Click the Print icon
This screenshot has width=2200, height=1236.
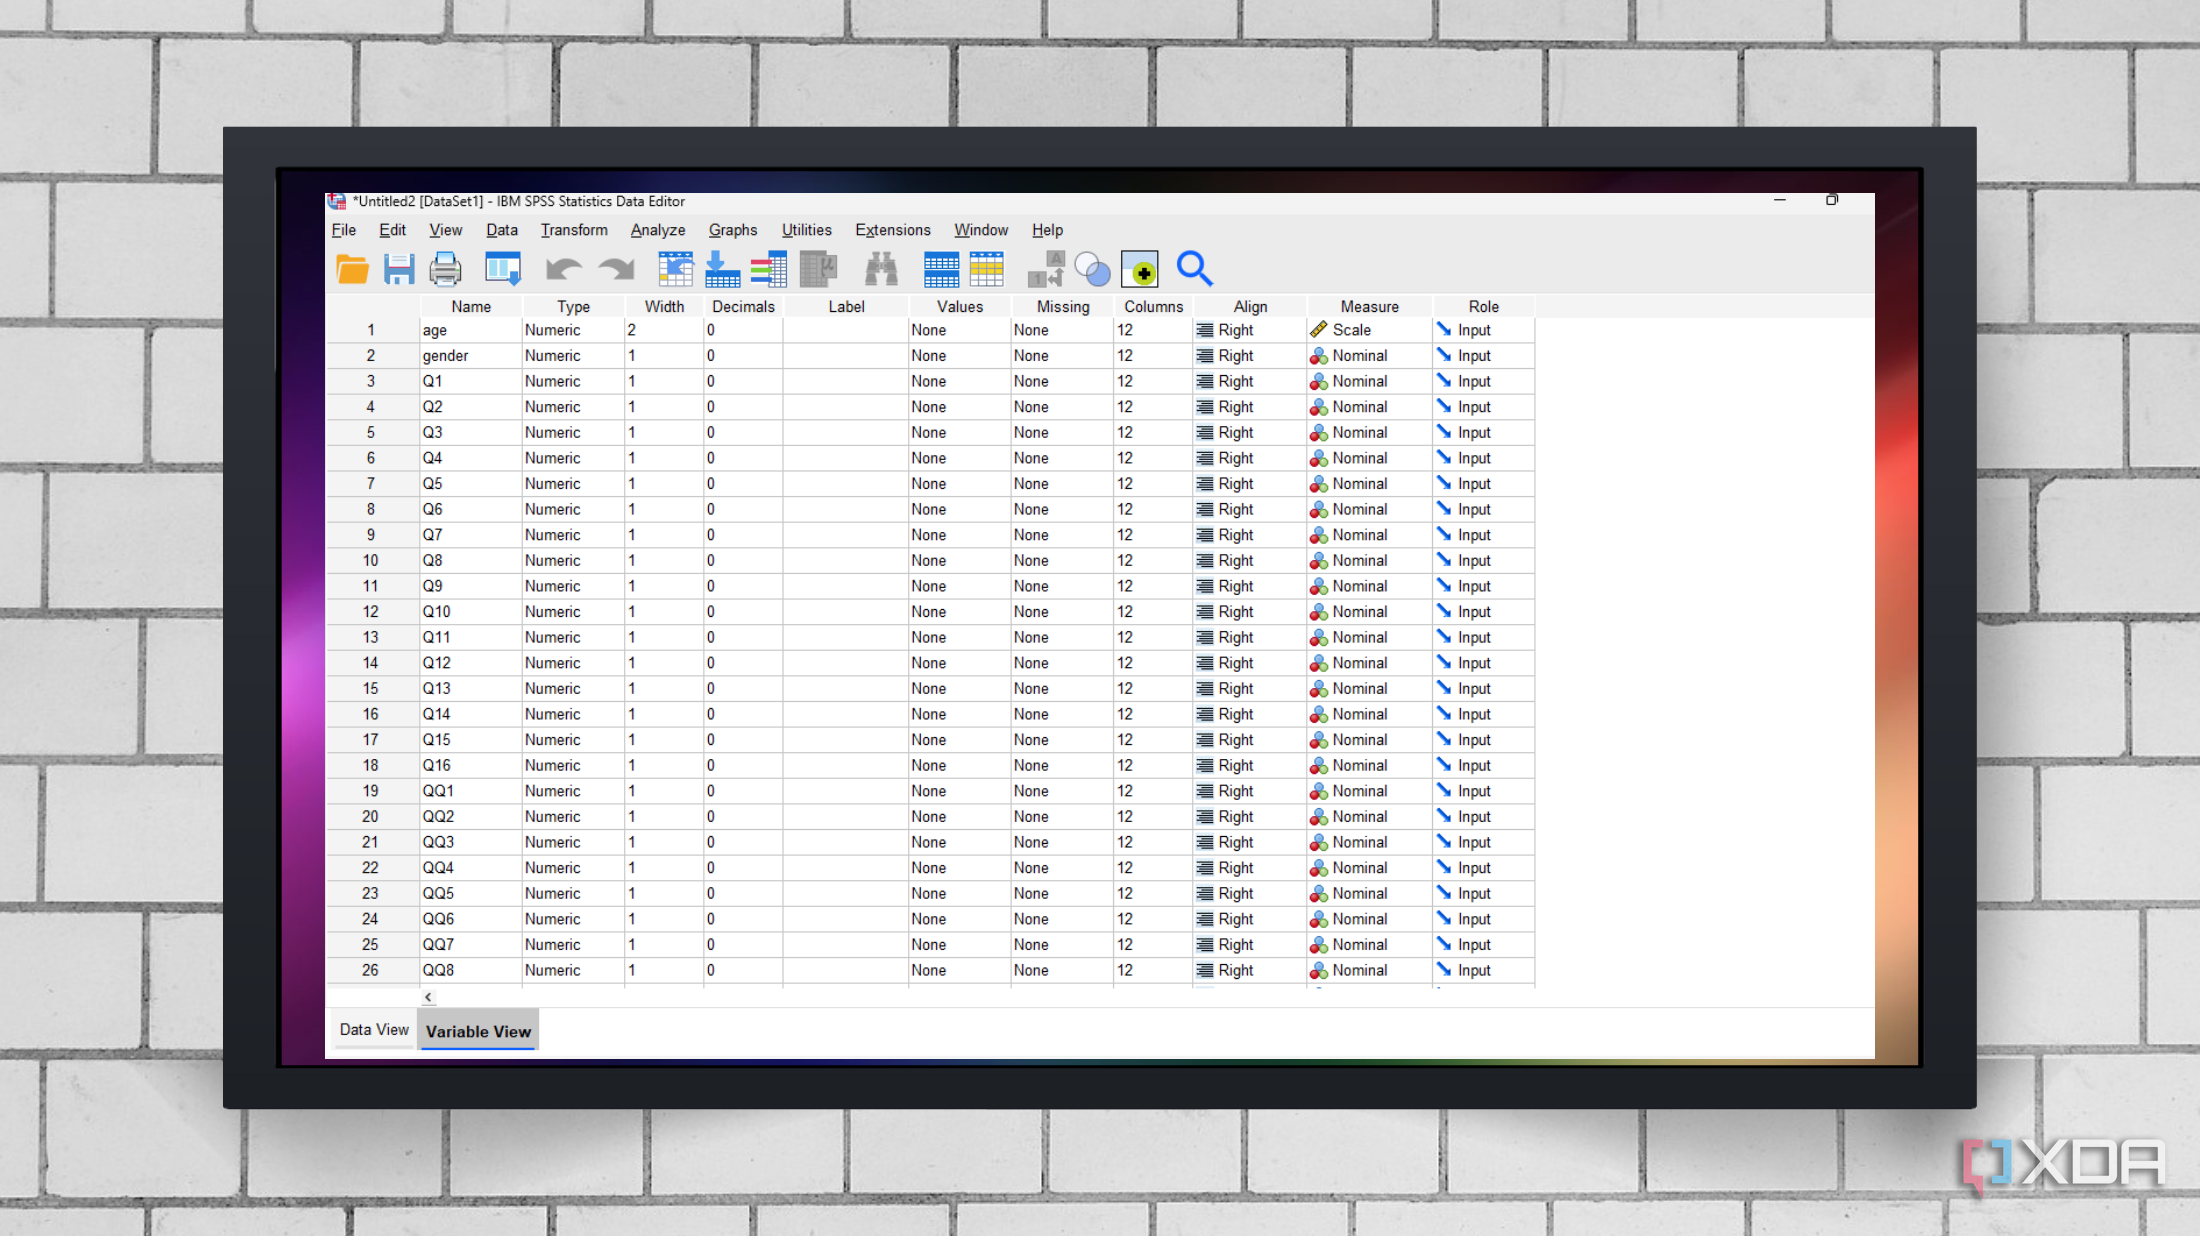[445, 270]
